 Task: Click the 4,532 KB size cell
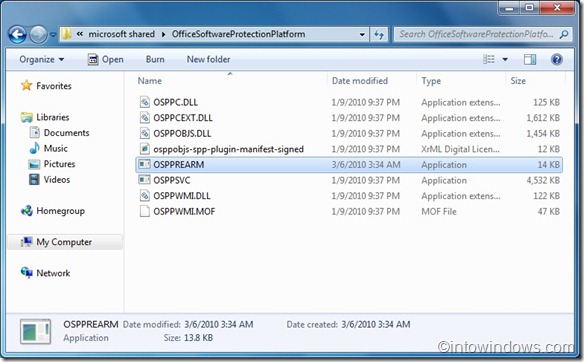point(543,180)
